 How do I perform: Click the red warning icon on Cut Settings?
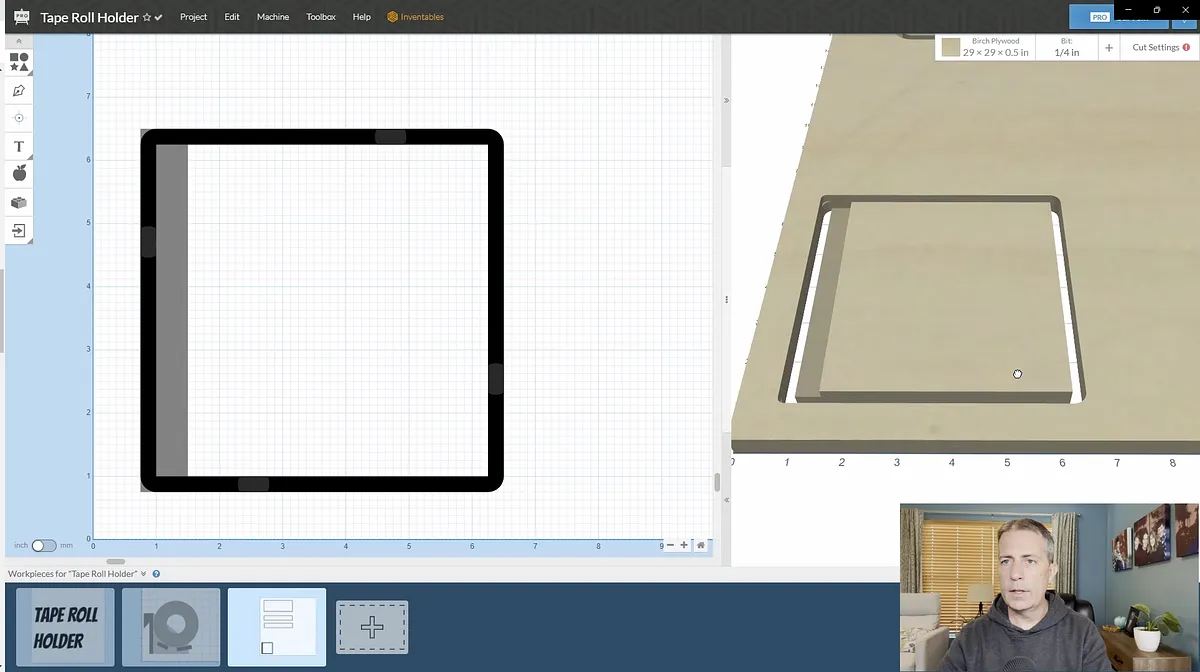(1186, 47)
